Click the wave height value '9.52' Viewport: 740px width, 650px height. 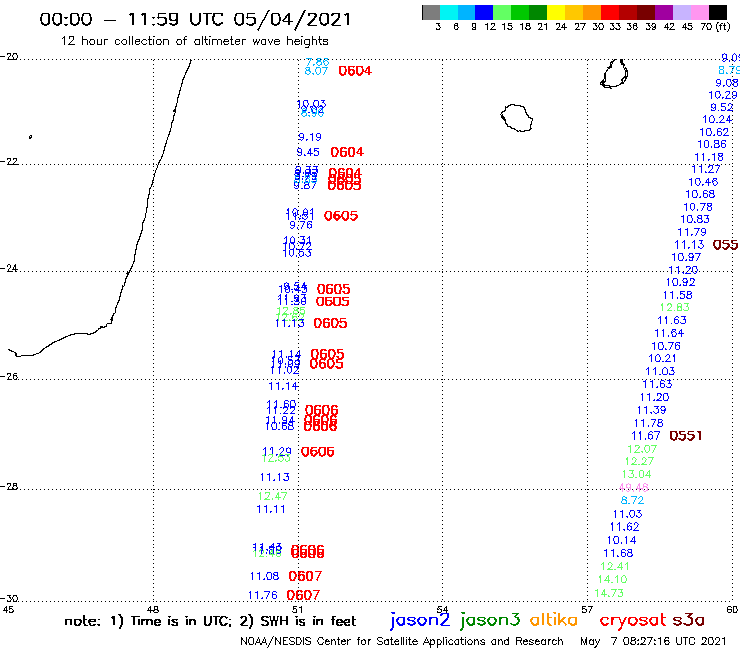click(x=722, y=107)
